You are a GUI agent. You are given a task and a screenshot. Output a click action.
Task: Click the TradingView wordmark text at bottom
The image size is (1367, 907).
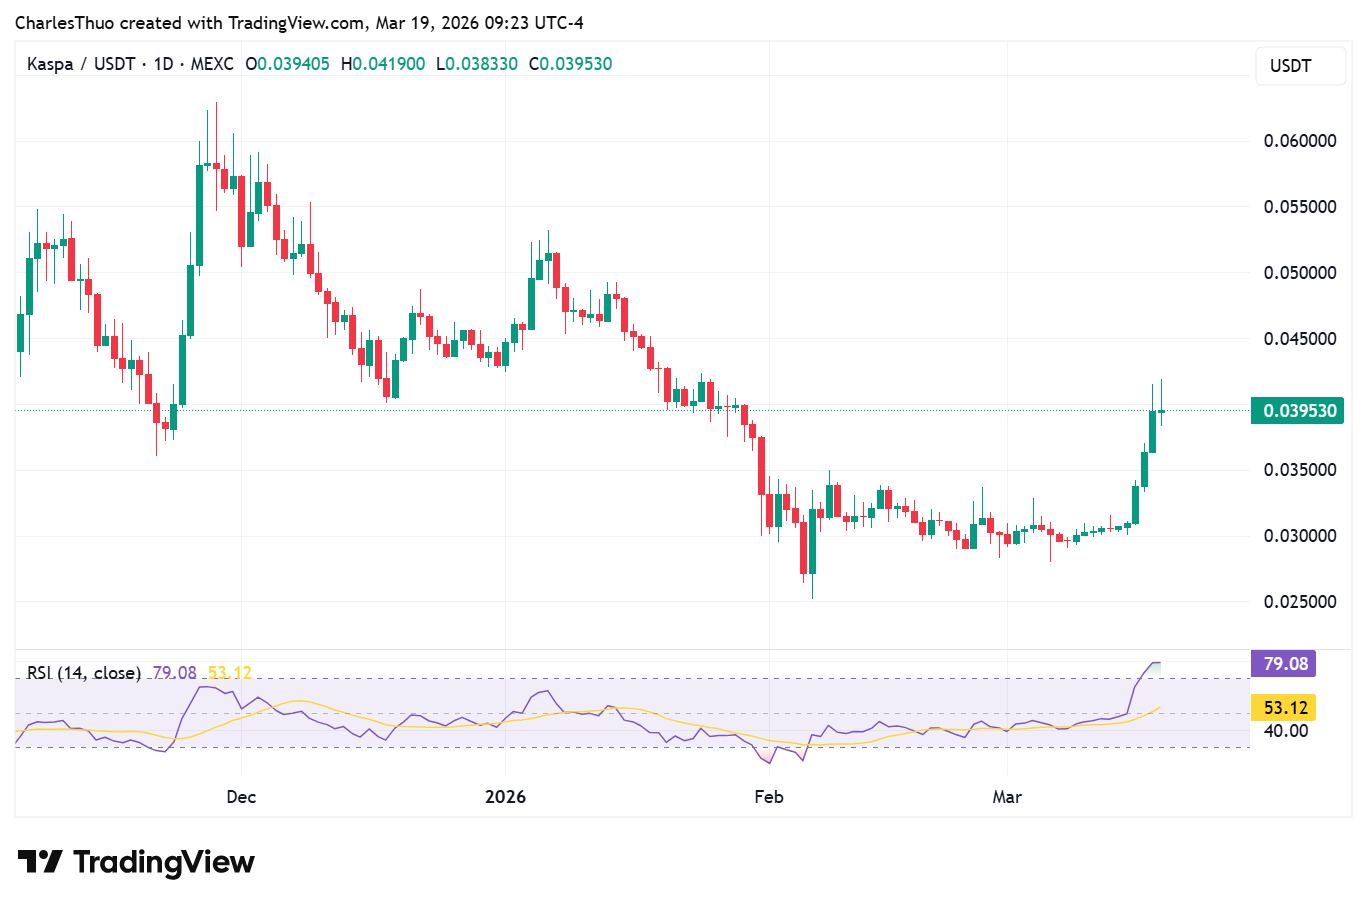coord(164,862)
